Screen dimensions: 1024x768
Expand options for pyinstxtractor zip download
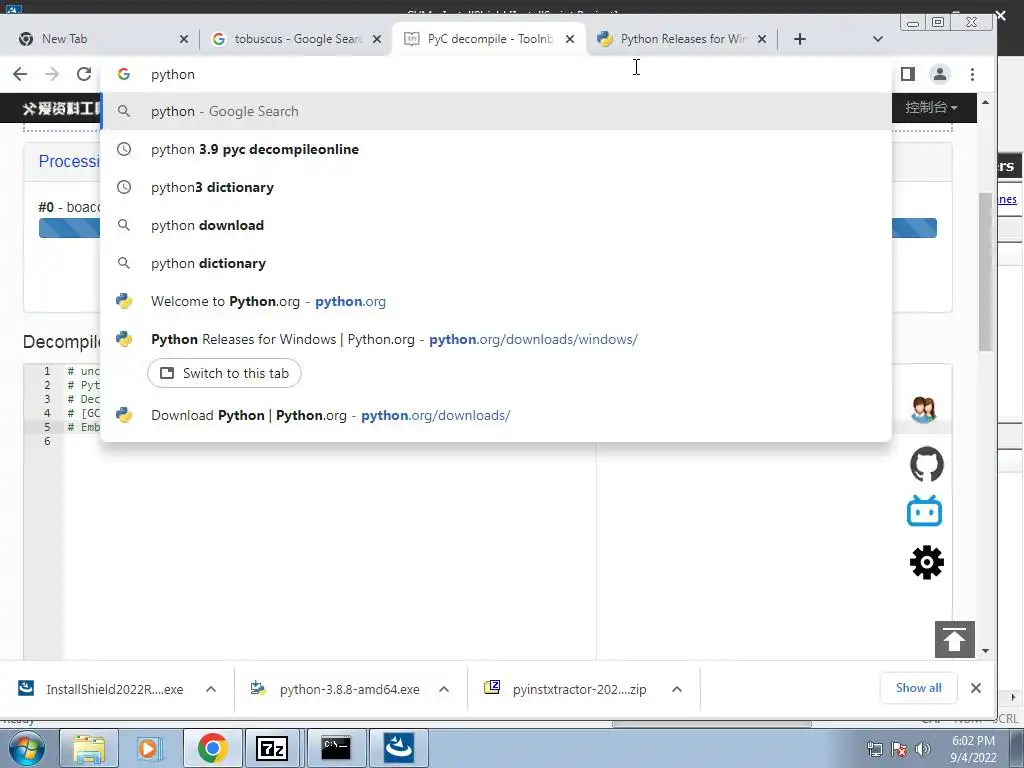677,689
